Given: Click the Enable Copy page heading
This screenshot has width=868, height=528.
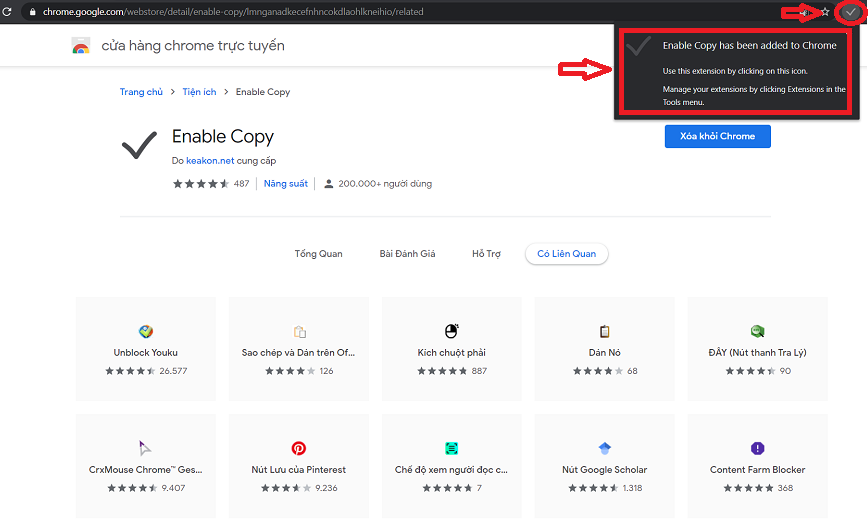Looking at the screenshot, I should tap(223, 136).
